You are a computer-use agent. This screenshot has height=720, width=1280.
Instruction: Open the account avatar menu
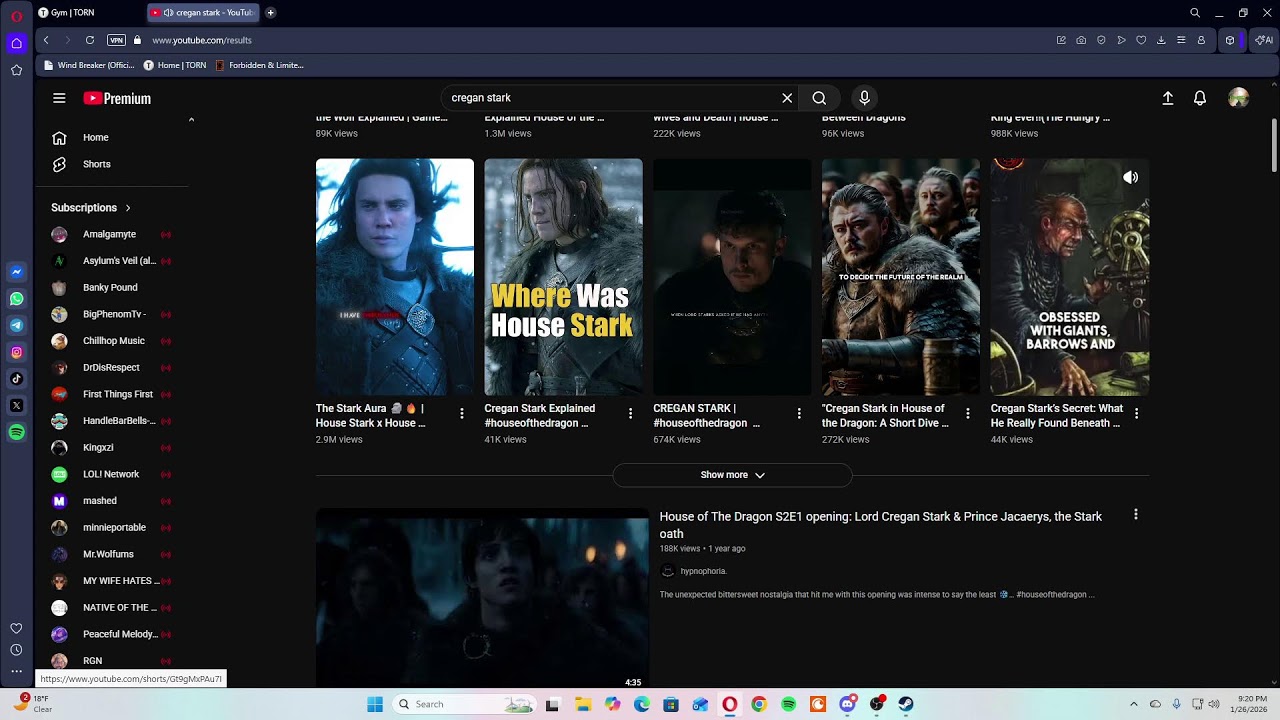(1238, 98)
